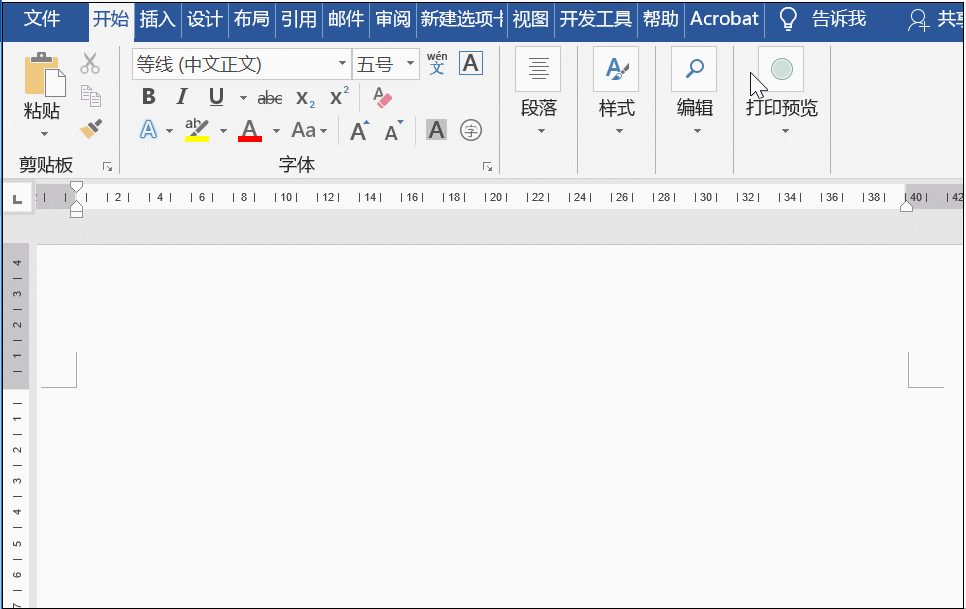
Task: Open the highlight color dropdown arrow
Action: tap(222, 131)
